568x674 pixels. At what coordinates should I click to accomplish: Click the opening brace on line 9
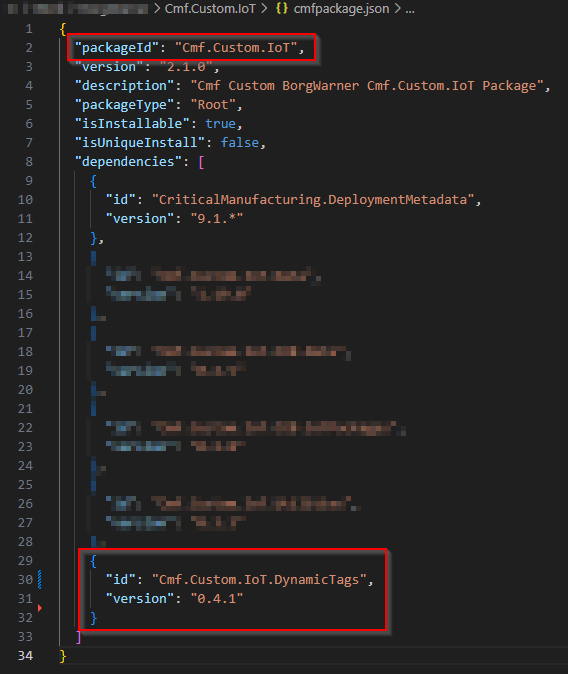pos(93,181)
